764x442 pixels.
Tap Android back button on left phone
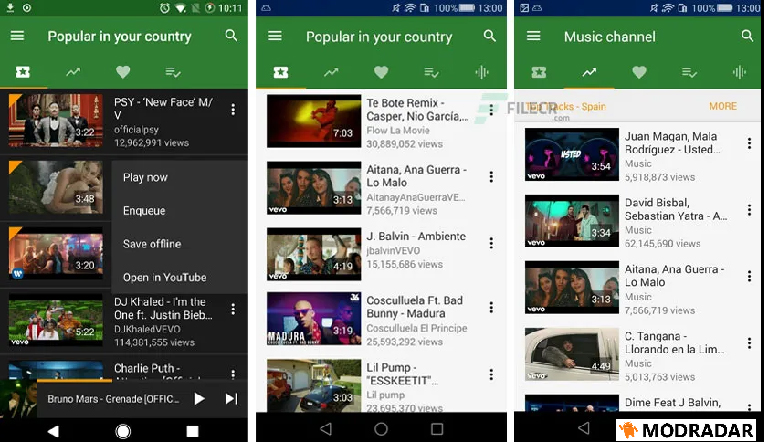(53, 431)
